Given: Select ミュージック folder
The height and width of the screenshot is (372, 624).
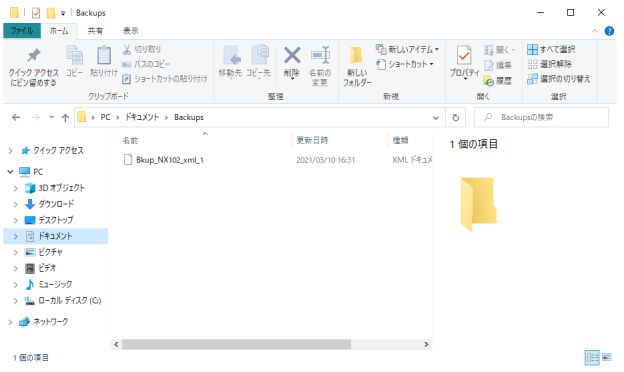Looking at the screenshot, I should tap(55, 284).
